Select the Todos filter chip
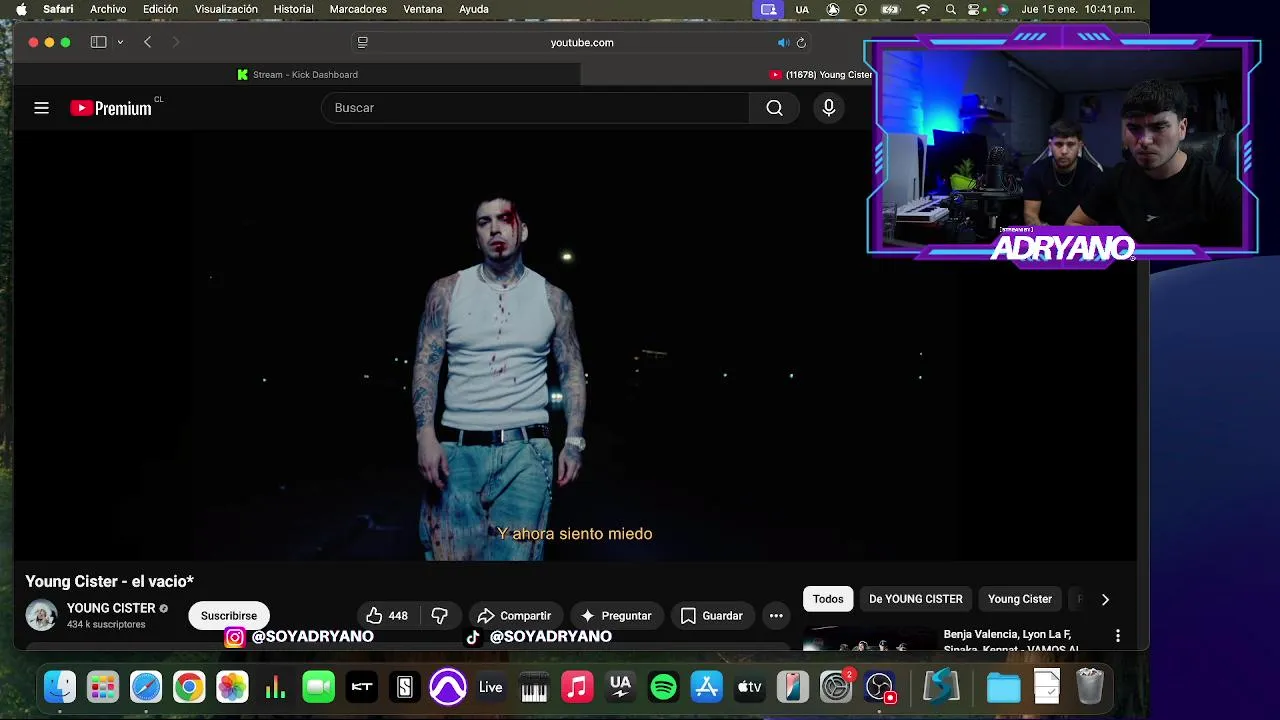This screenshot has height=720, width=1280. click(x=828, y=599)
